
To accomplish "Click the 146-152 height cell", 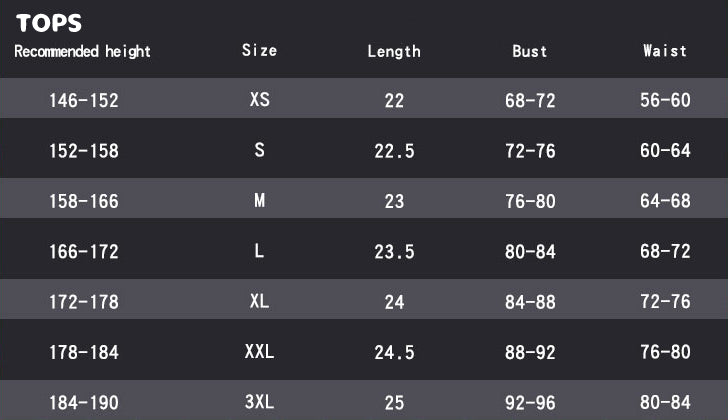I will 84,100.
